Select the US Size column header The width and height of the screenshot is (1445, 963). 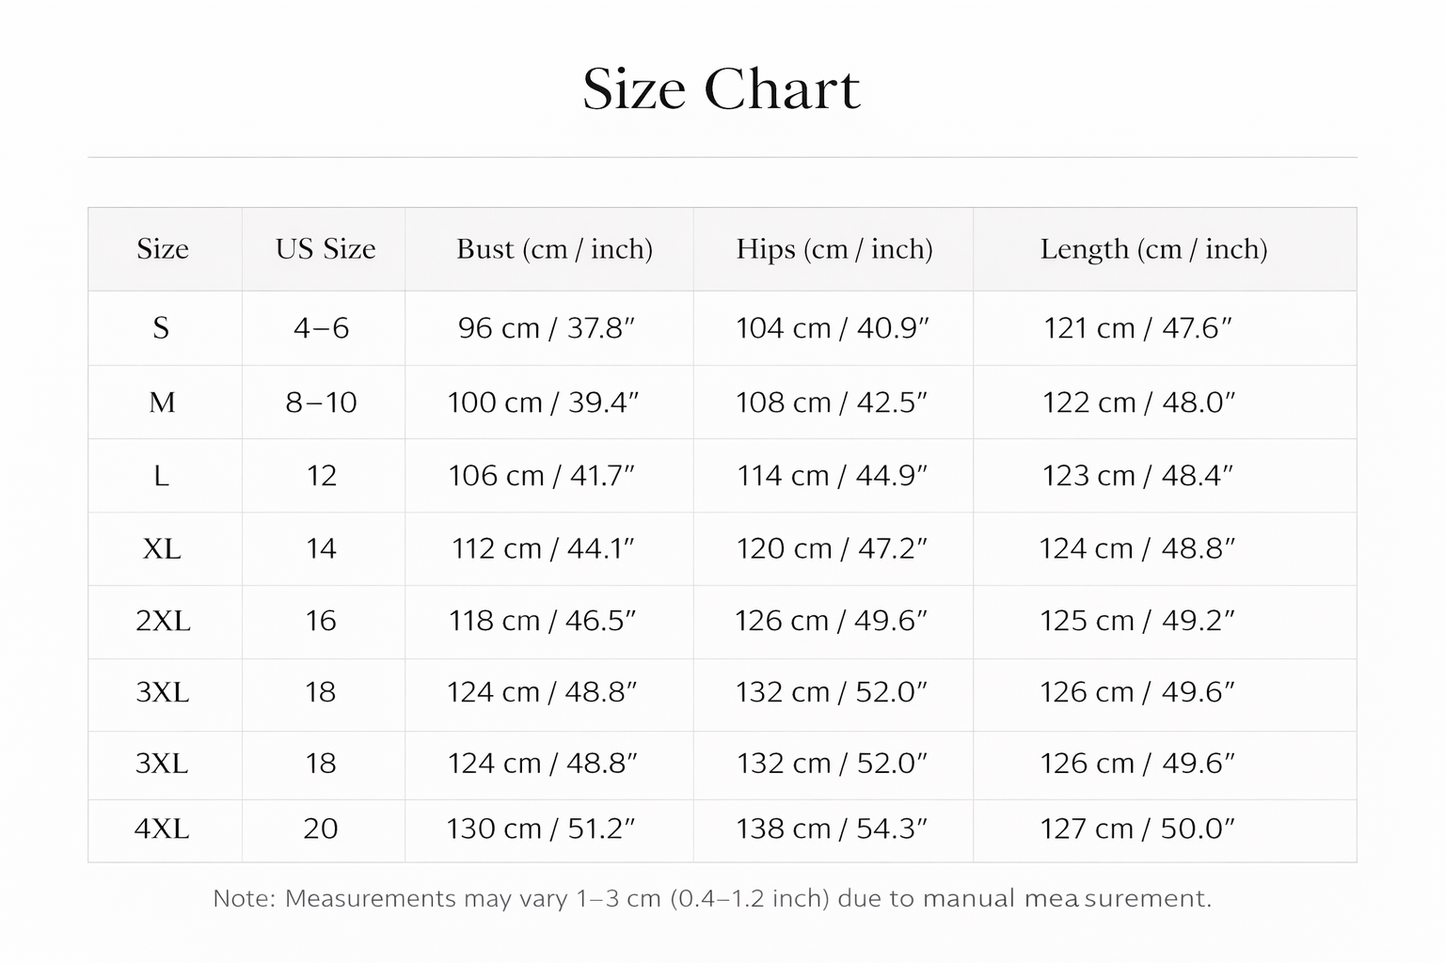[x=325, y=249]
